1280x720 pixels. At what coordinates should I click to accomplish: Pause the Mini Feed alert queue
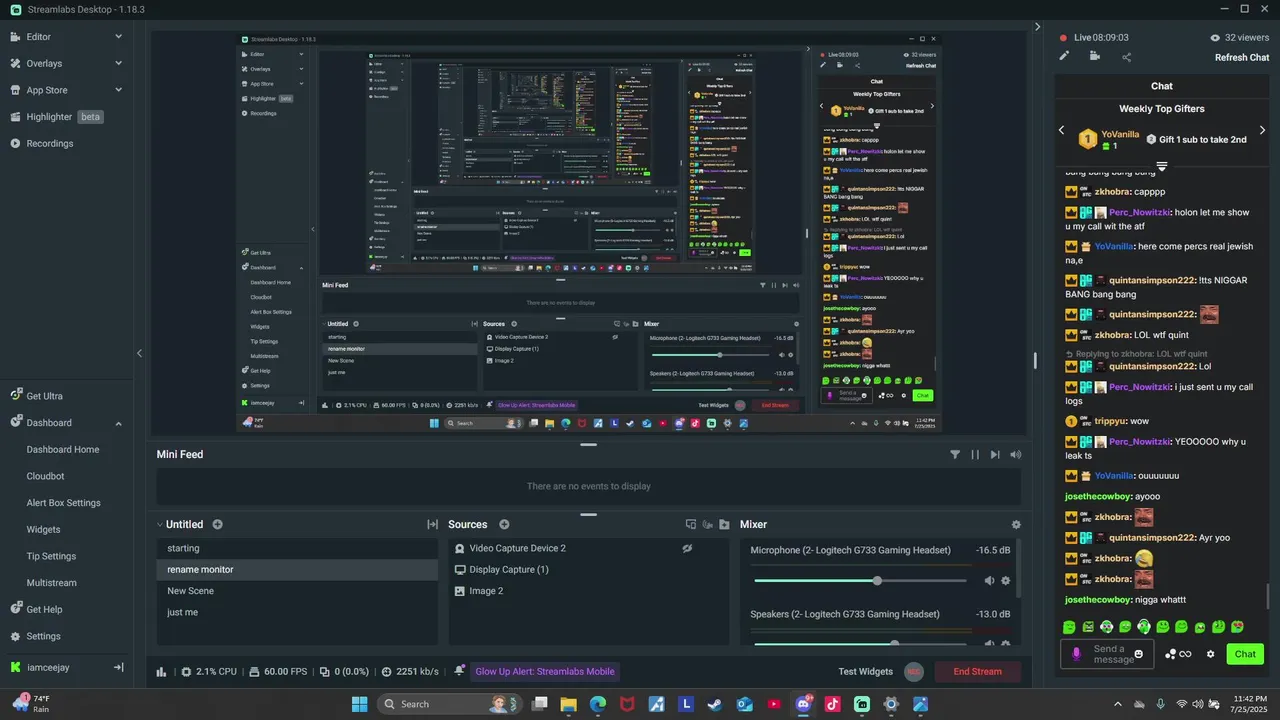pyautogui.click(x=975, y=454)
